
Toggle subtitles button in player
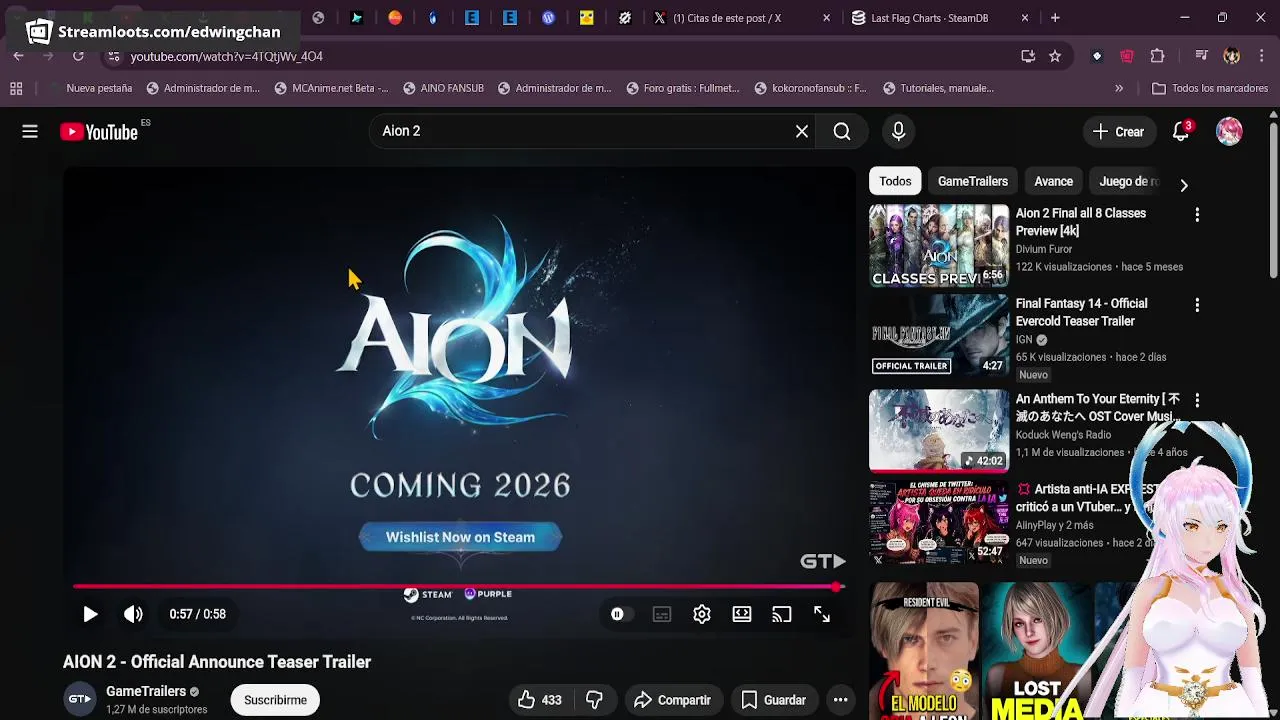coord(662,614)
